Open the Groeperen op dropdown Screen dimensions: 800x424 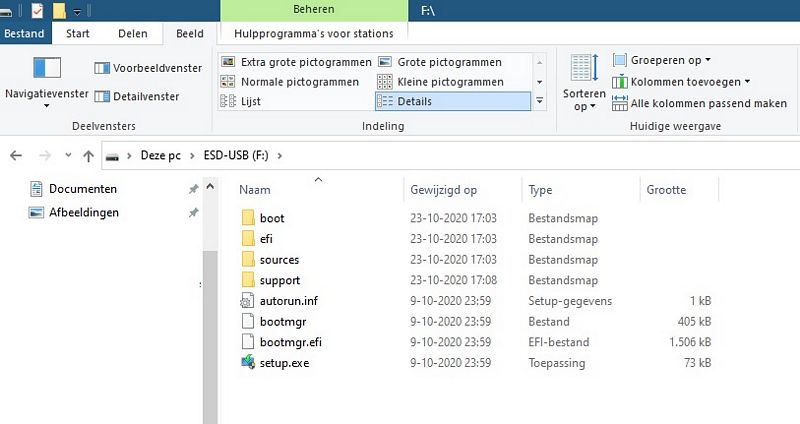point(662,60)
